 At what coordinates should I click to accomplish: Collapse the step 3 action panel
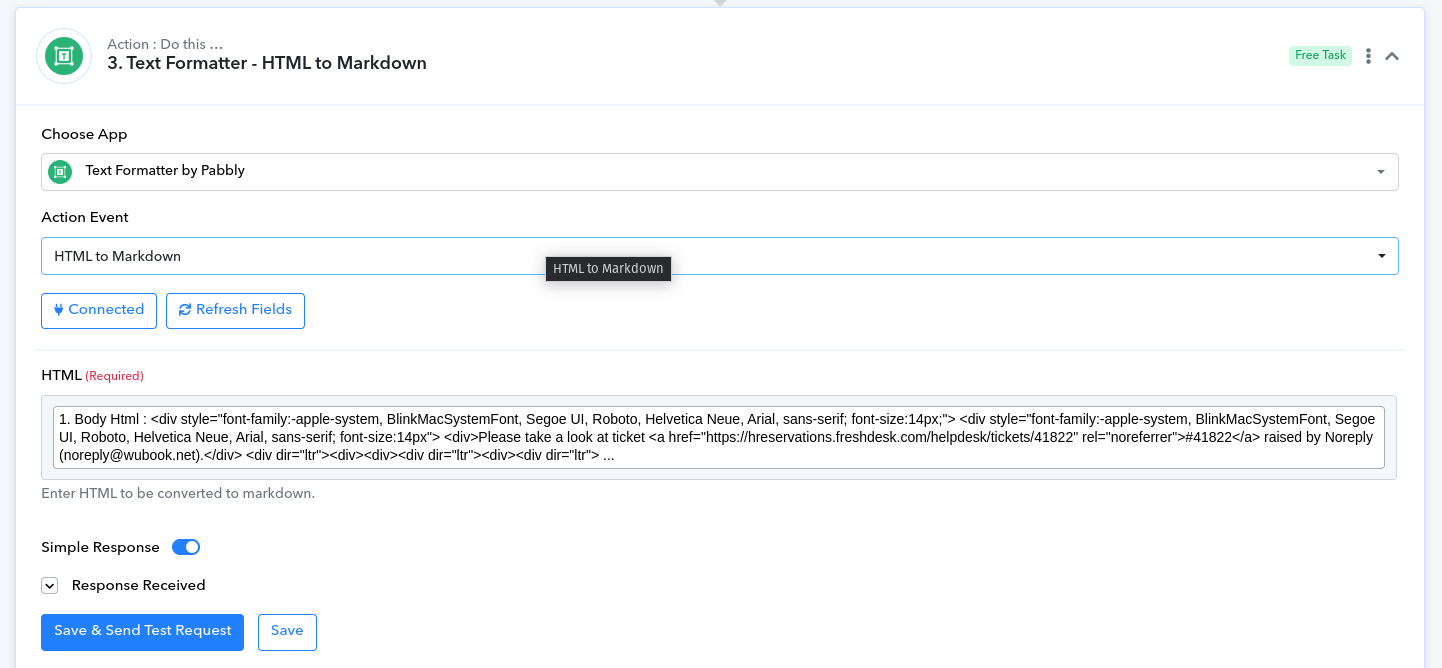tap(1392, 56)
